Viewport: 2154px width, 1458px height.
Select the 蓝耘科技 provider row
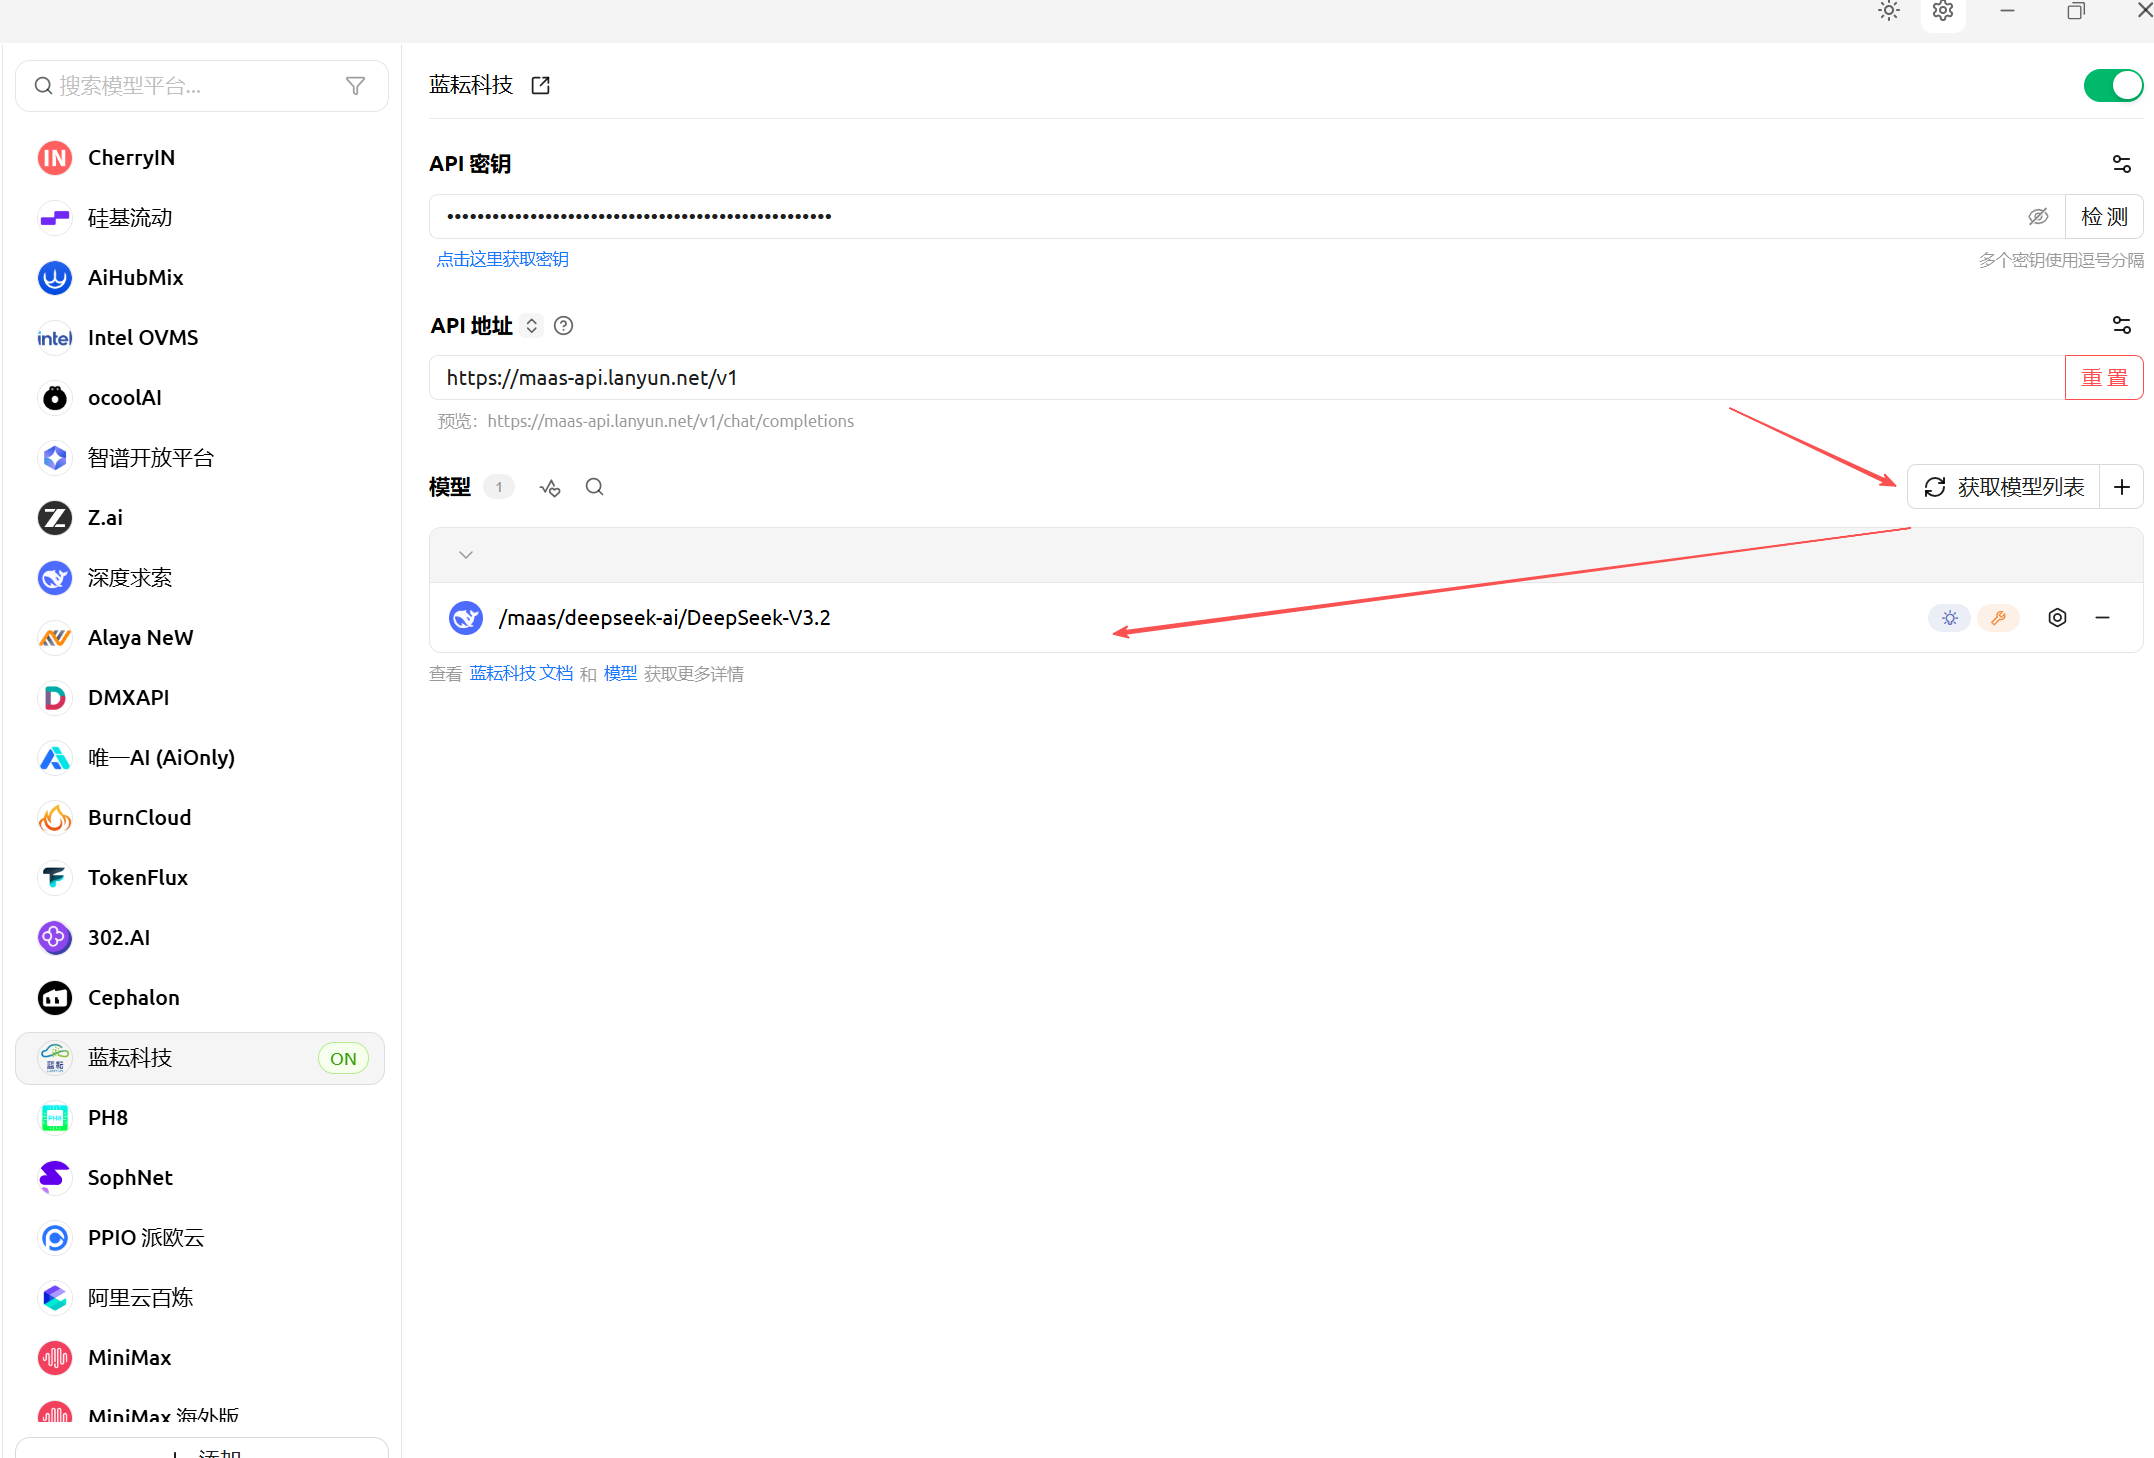click(x=200, y=1058)
